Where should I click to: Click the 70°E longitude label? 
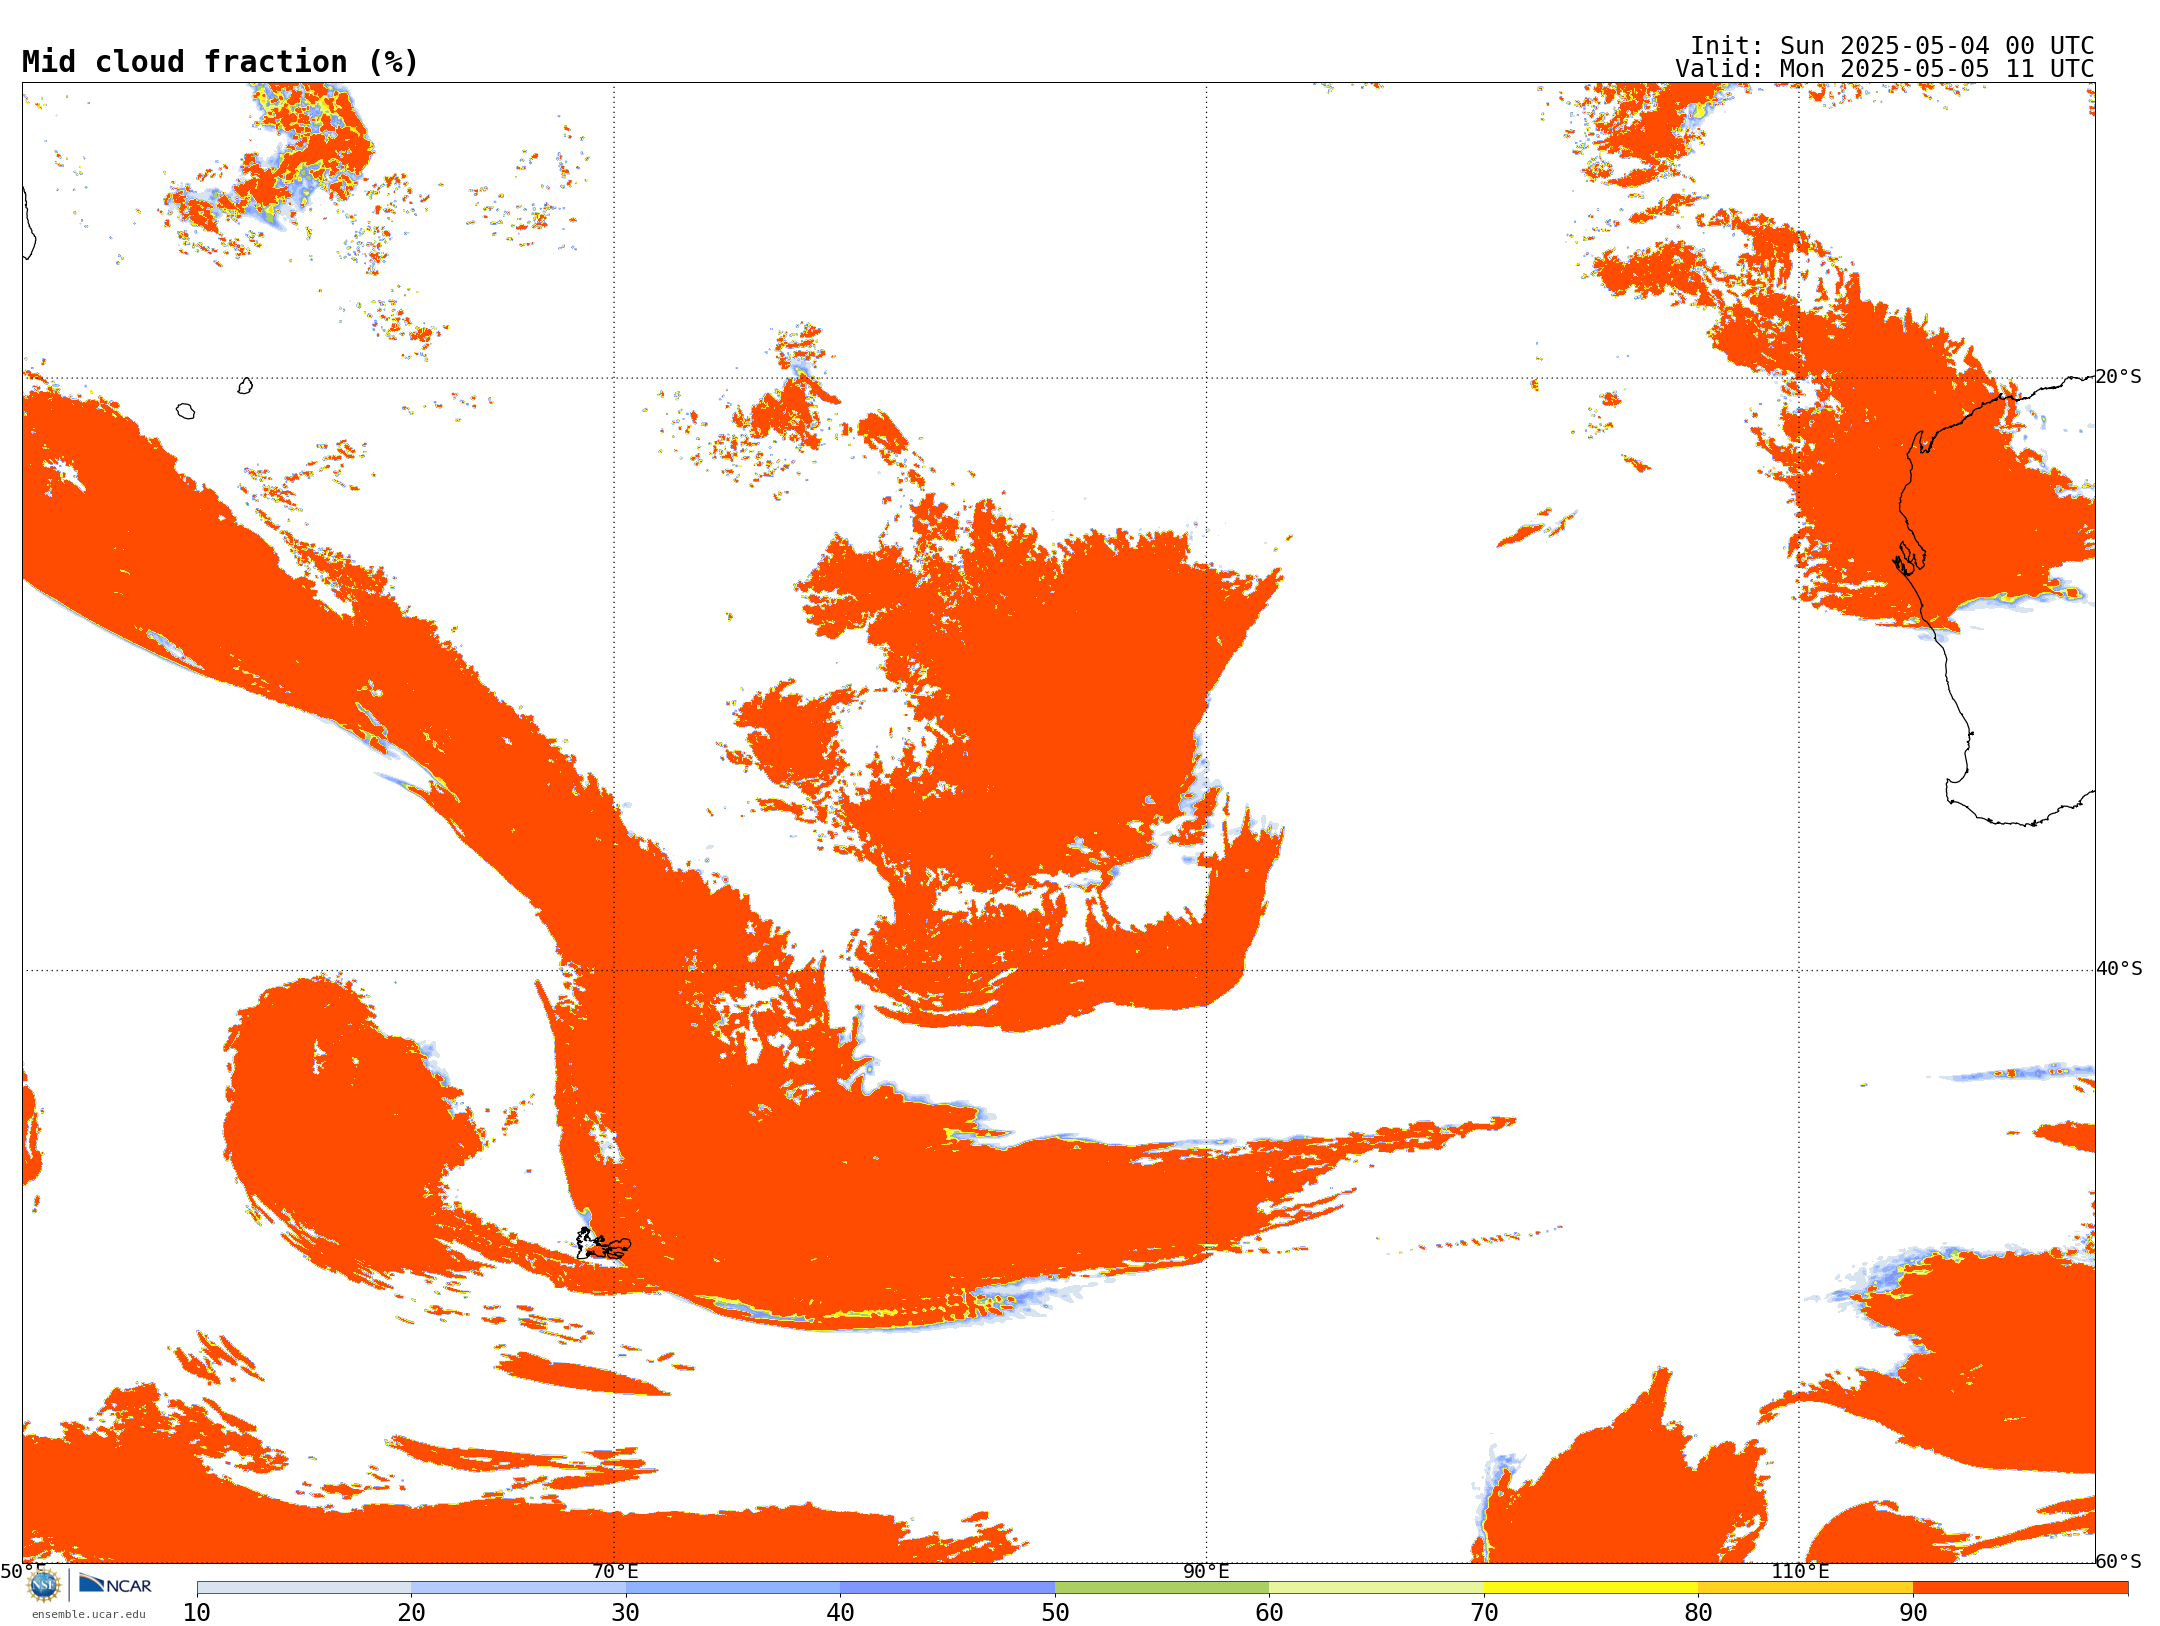click(615, 1572)
